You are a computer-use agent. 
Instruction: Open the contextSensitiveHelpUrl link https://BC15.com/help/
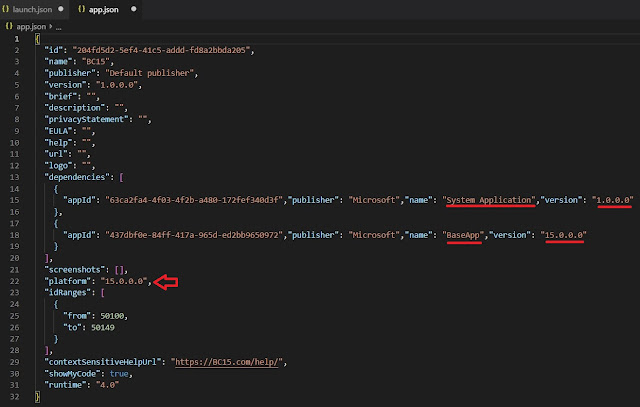(227, 362)
